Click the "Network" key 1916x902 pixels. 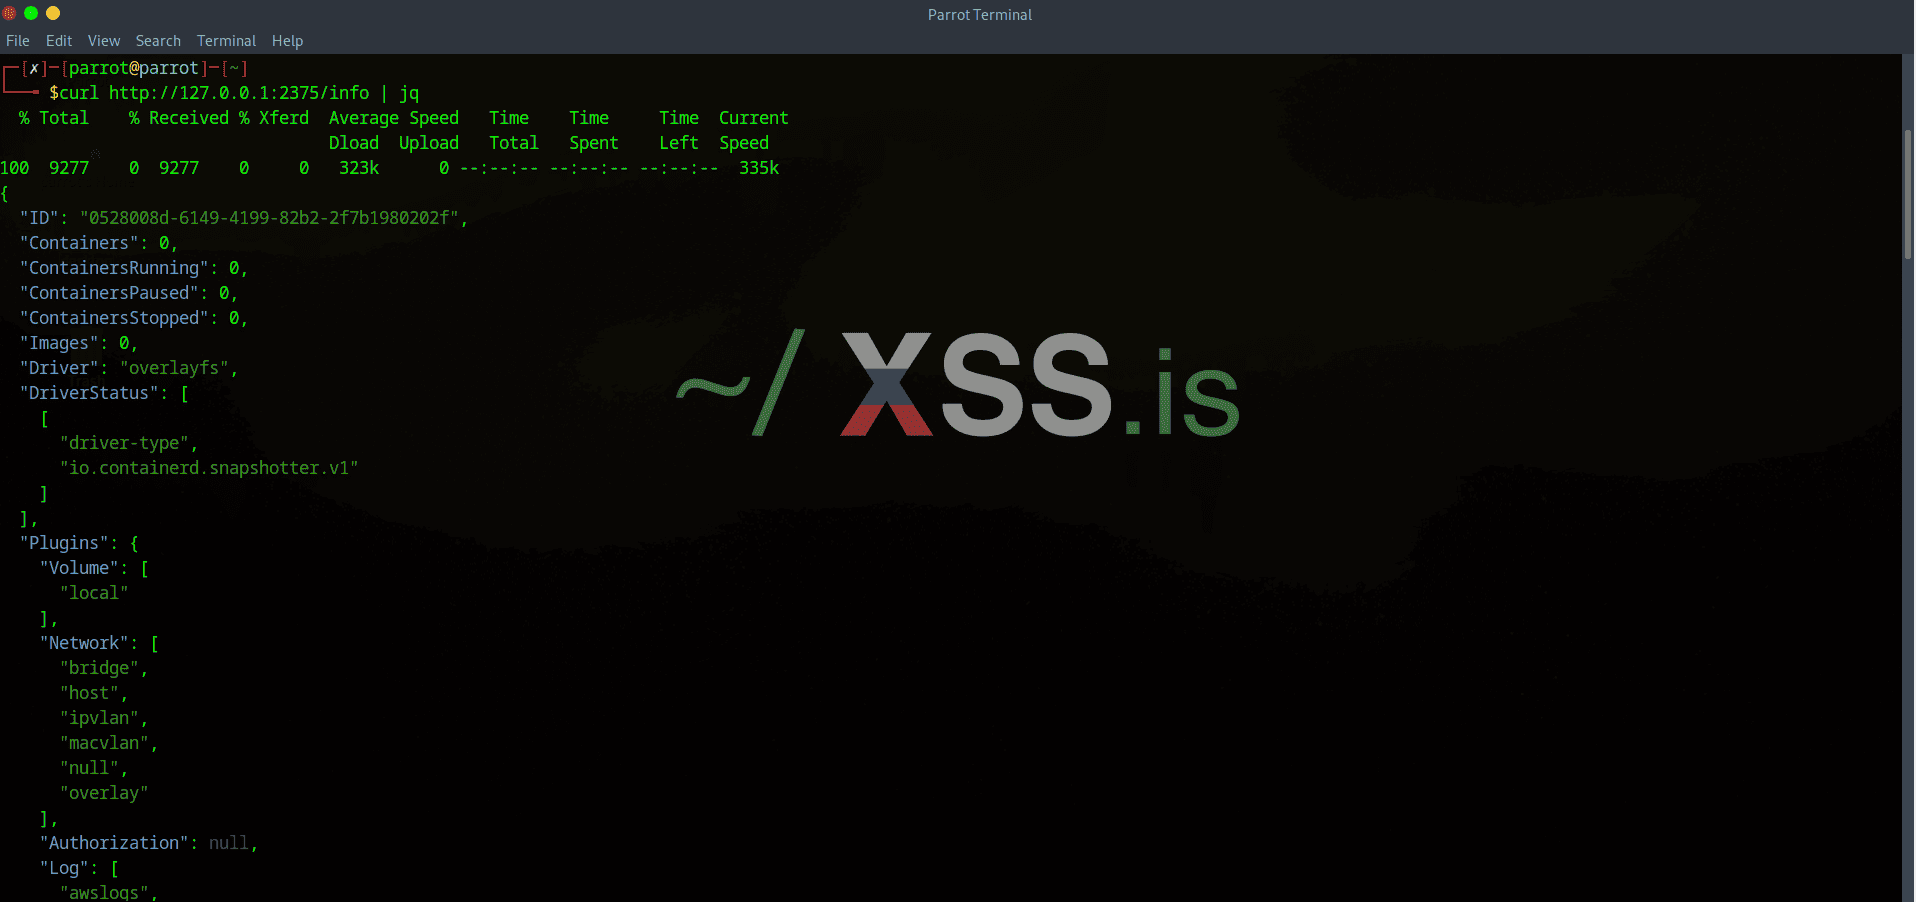coord(84,643)
